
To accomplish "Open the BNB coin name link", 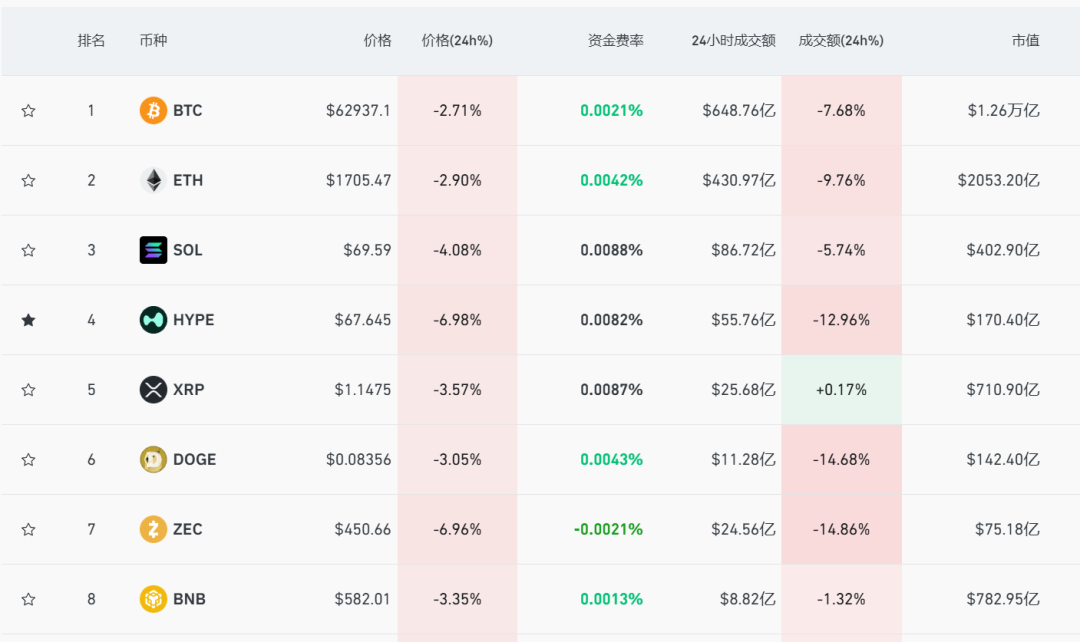I will pyautogui.click(x=189, y=599).
